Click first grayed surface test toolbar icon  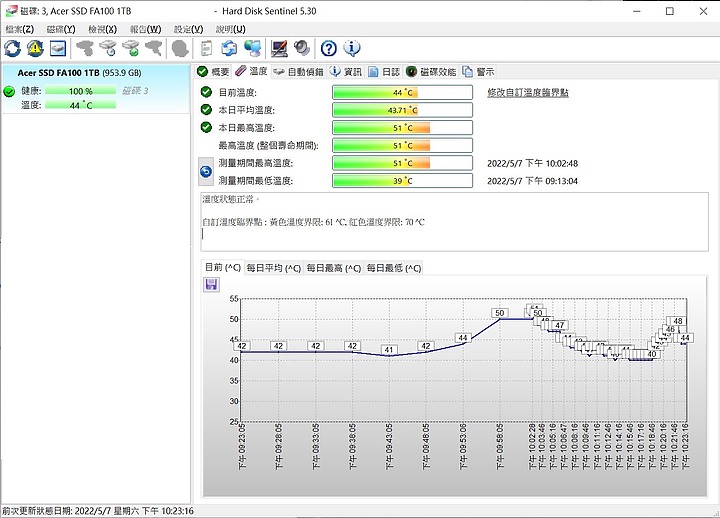(x=85, y=48)
